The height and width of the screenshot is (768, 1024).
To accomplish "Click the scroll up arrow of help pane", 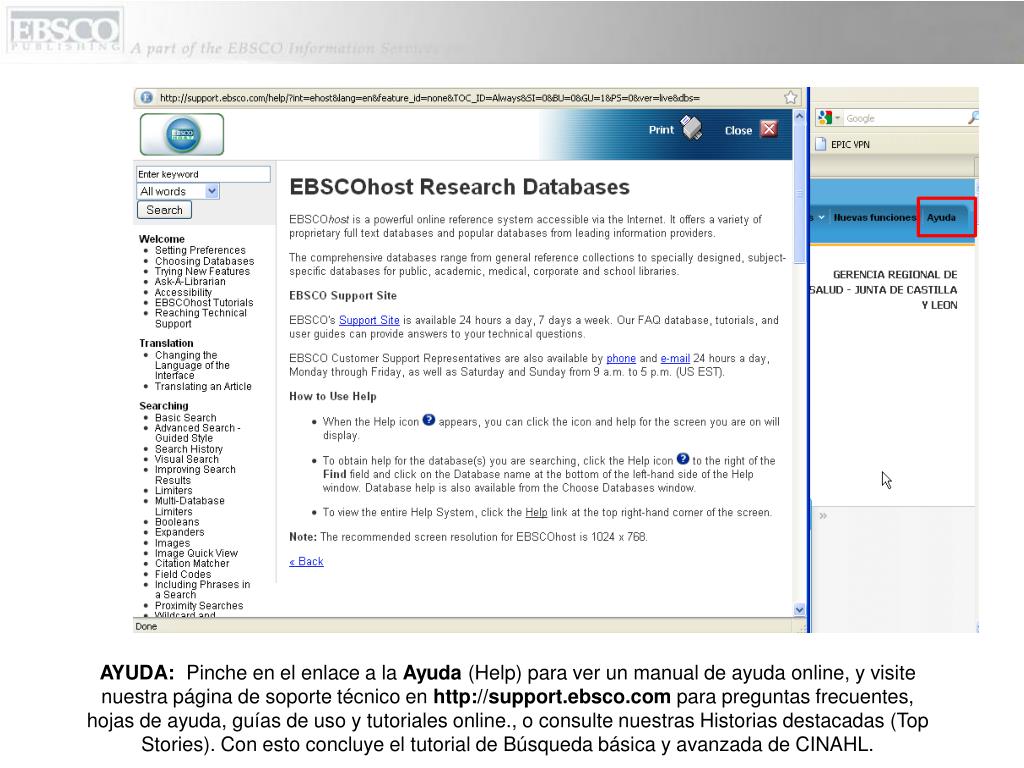I will (799, 116).
